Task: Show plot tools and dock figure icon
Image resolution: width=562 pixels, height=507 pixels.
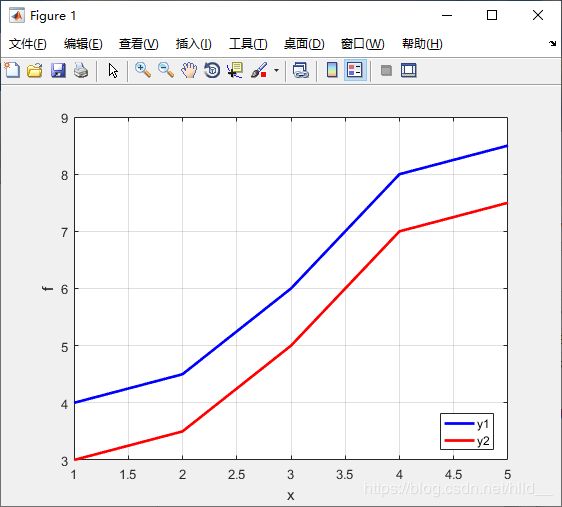Action: pos(409,70)
